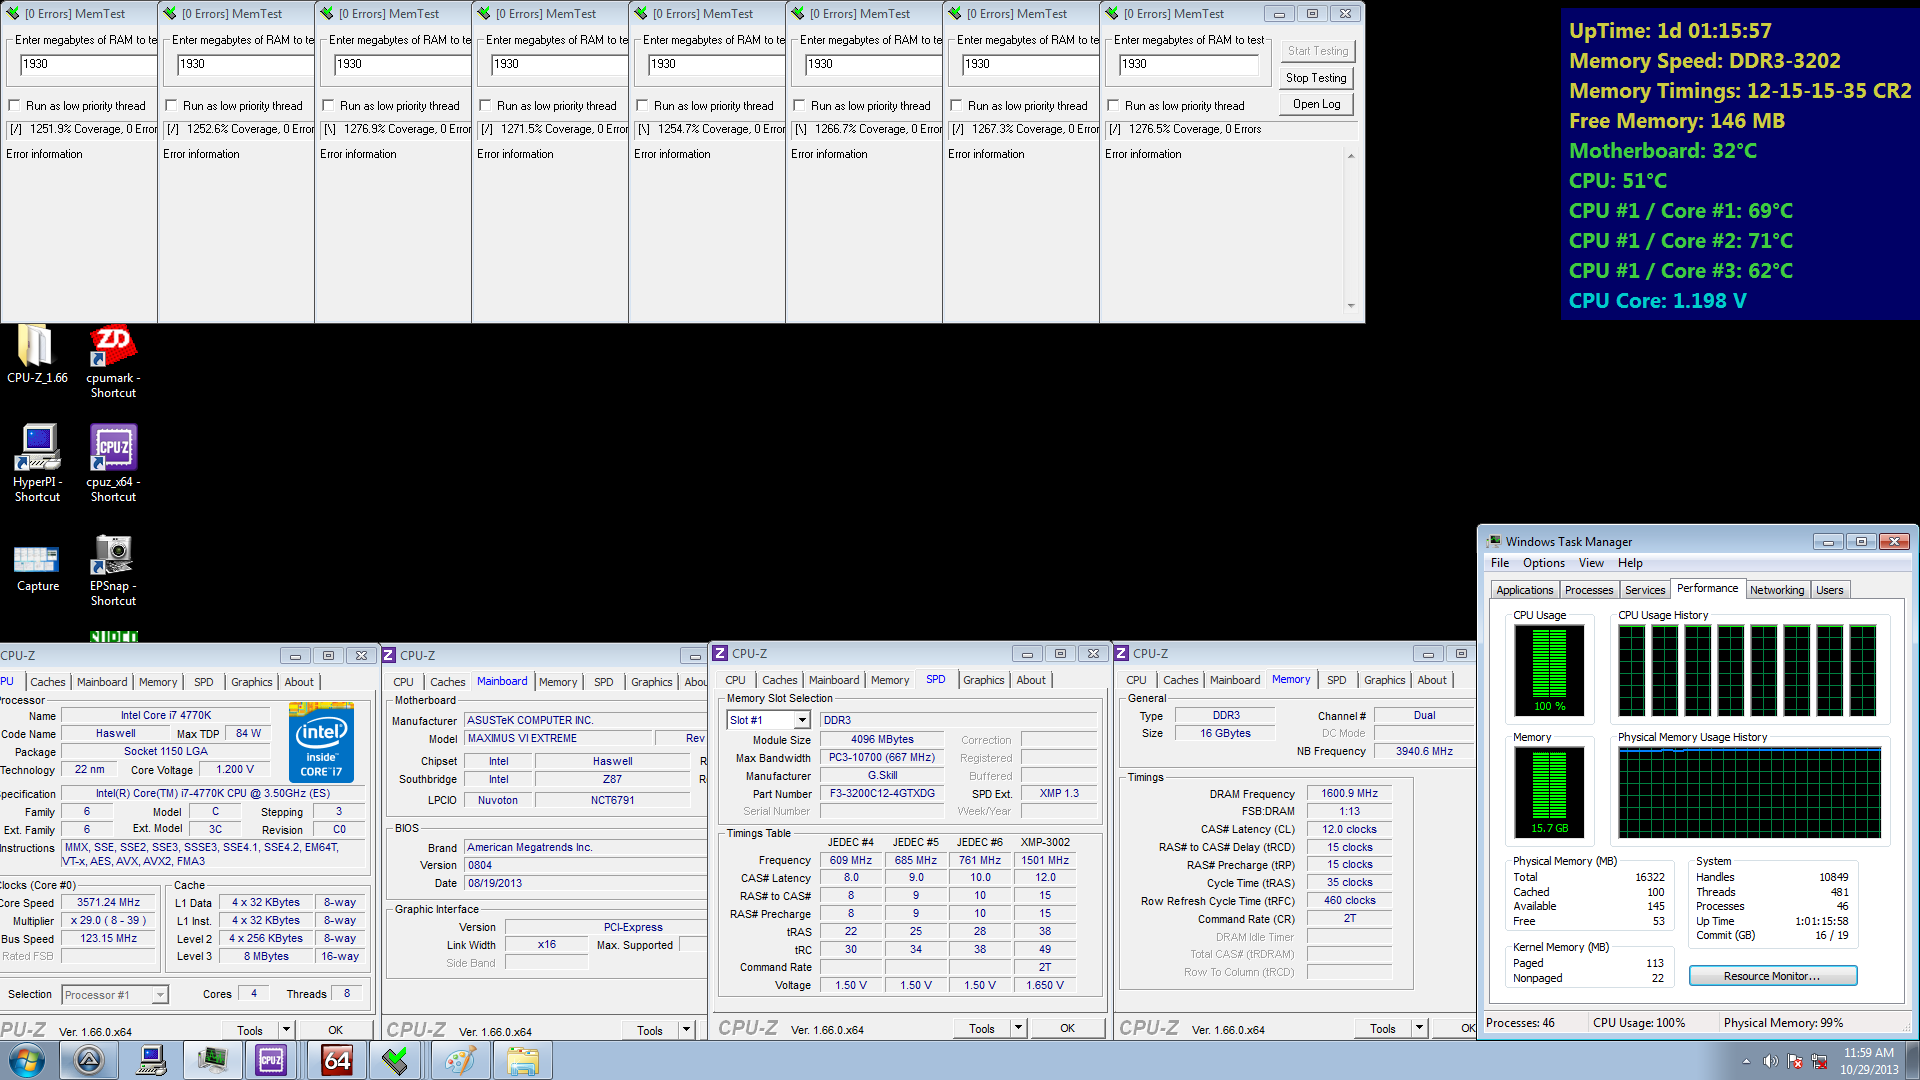The image size is (1920, 1080).
Task: Click the Intel inside Core i7 logo
Action: pyautogui.click(x=321, y=741)
